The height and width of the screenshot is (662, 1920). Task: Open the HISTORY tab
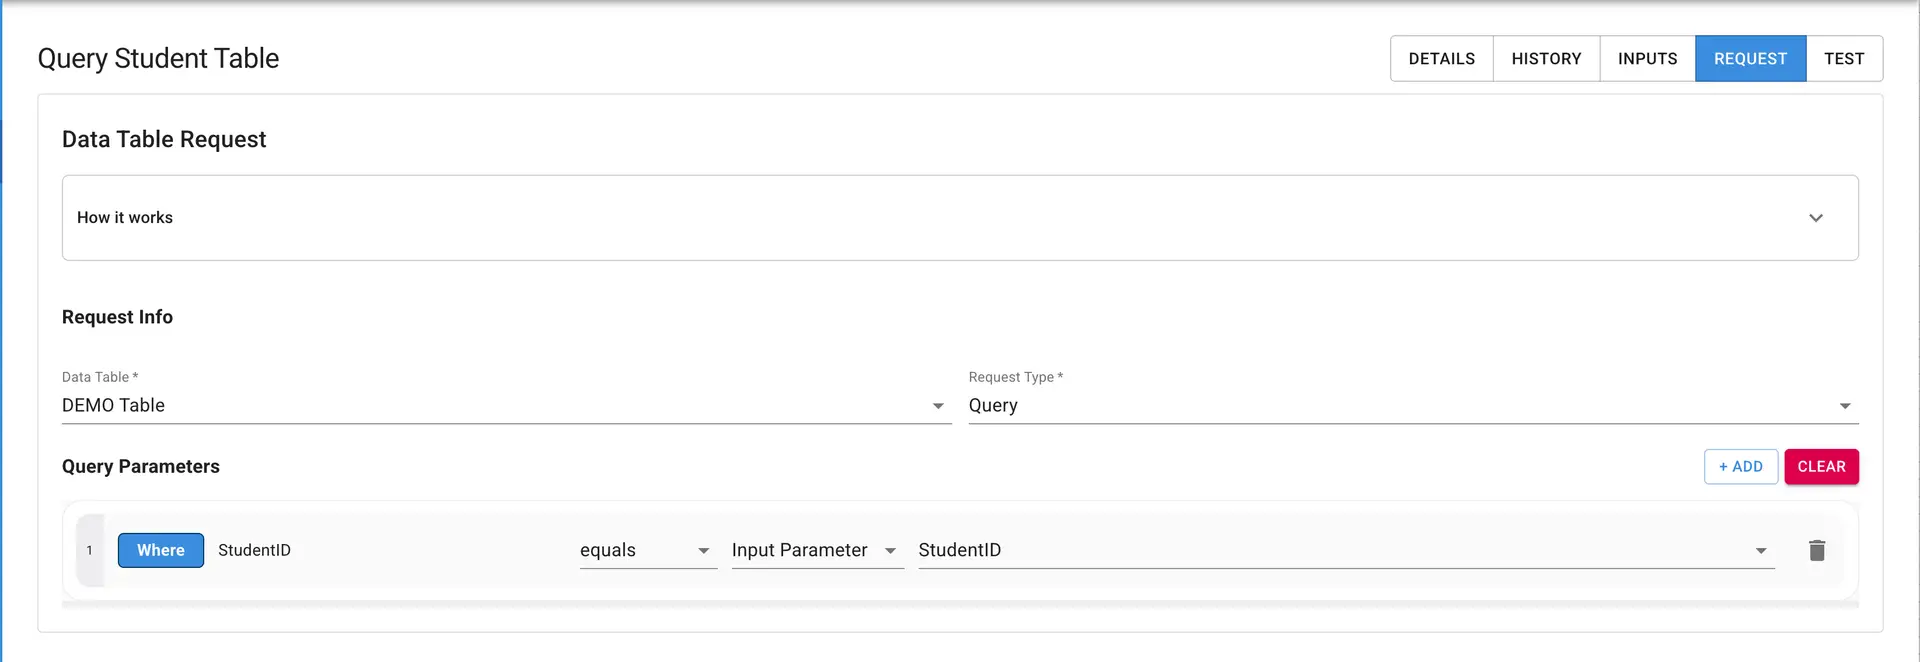pyautogui.click(x=1546, y=58)
